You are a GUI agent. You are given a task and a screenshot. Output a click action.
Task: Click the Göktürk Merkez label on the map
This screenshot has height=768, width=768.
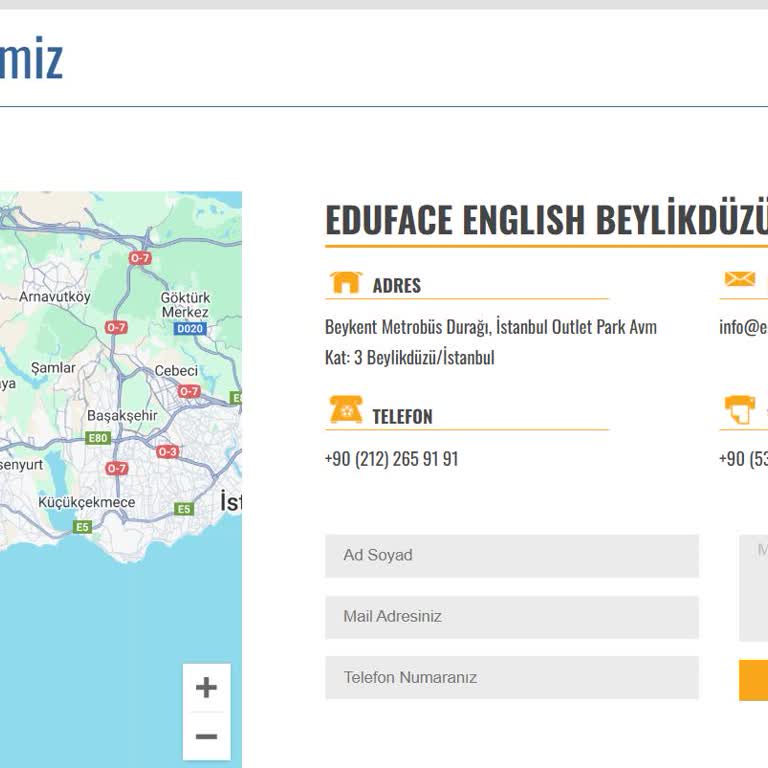(185, 305)
